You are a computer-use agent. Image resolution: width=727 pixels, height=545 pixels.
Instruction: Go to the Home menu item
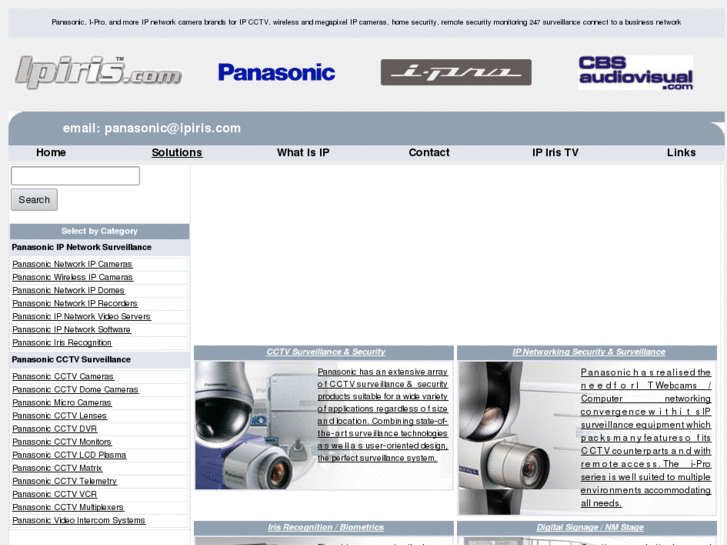pyautogui.click(x=51, y=153)
